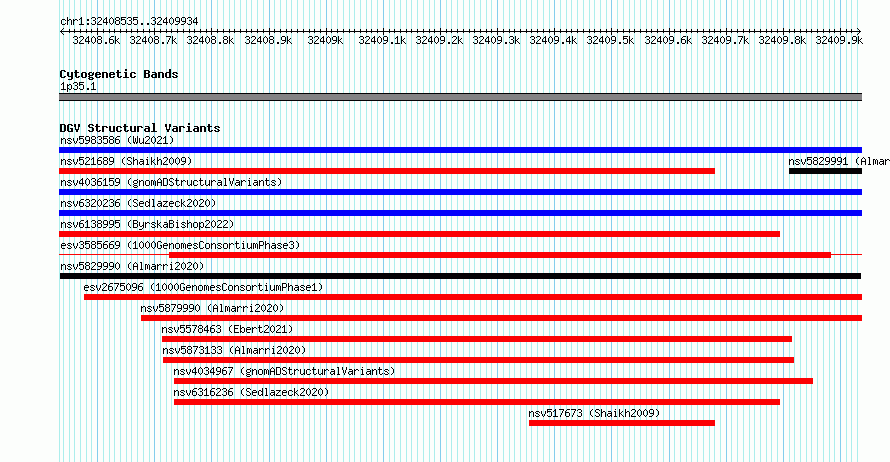Click the blue bar under nsv4036159
The height and width of the screenshot is (462, 890).
460,192
